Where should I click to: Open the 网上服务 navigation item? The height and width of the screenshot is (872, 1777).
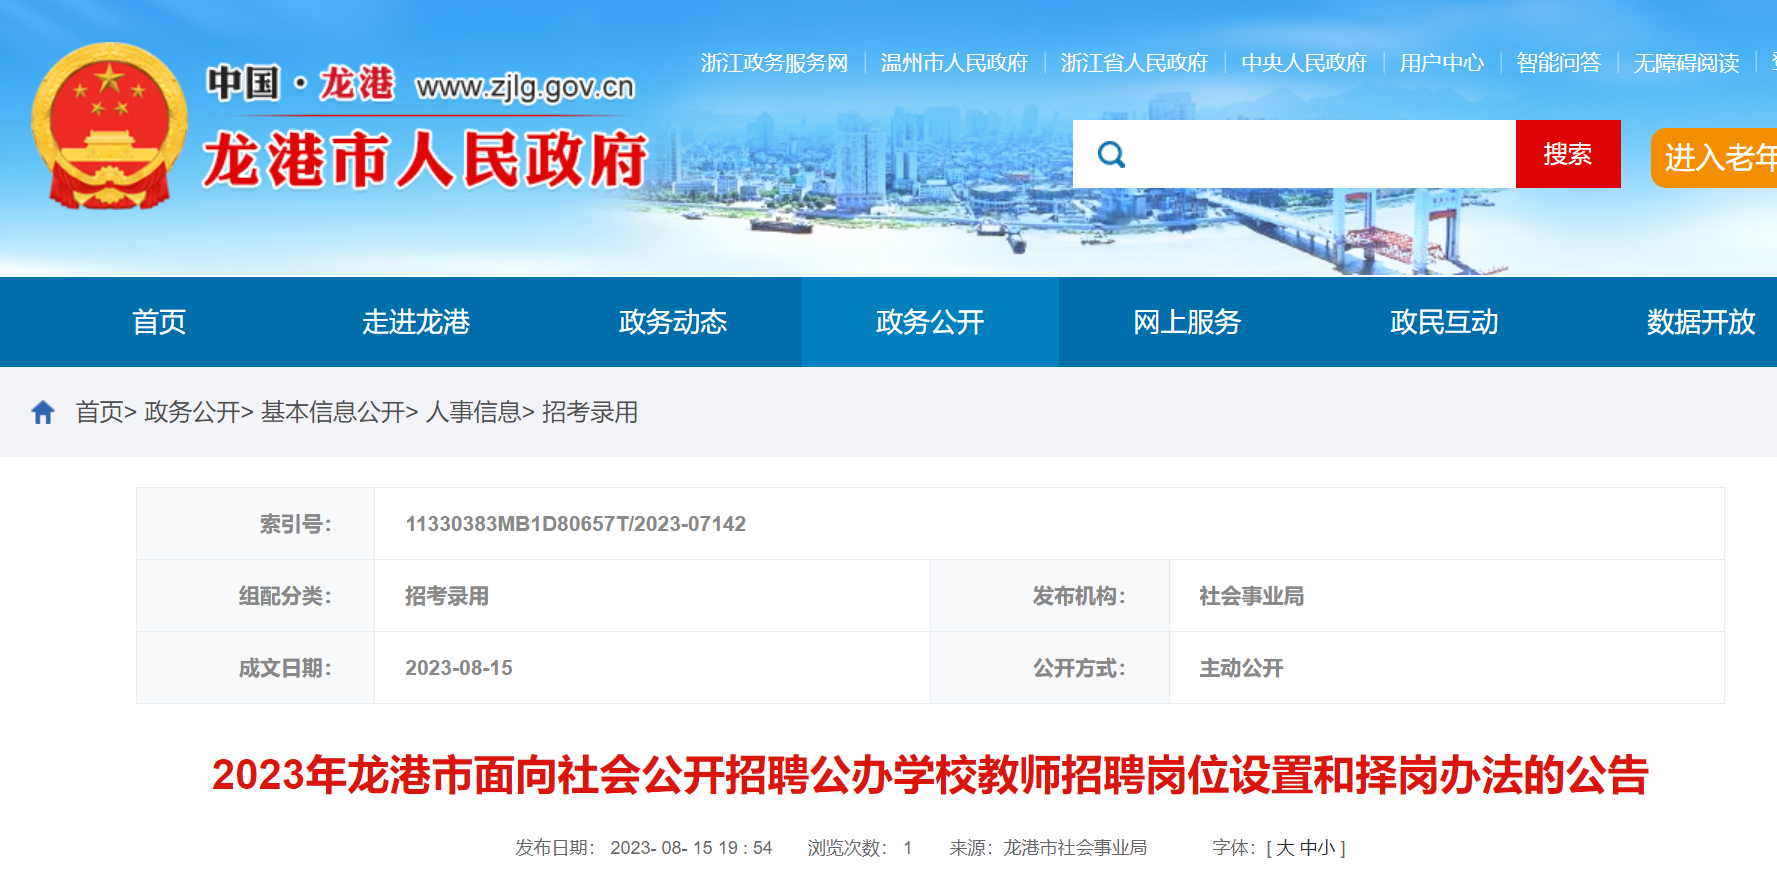1187,322
